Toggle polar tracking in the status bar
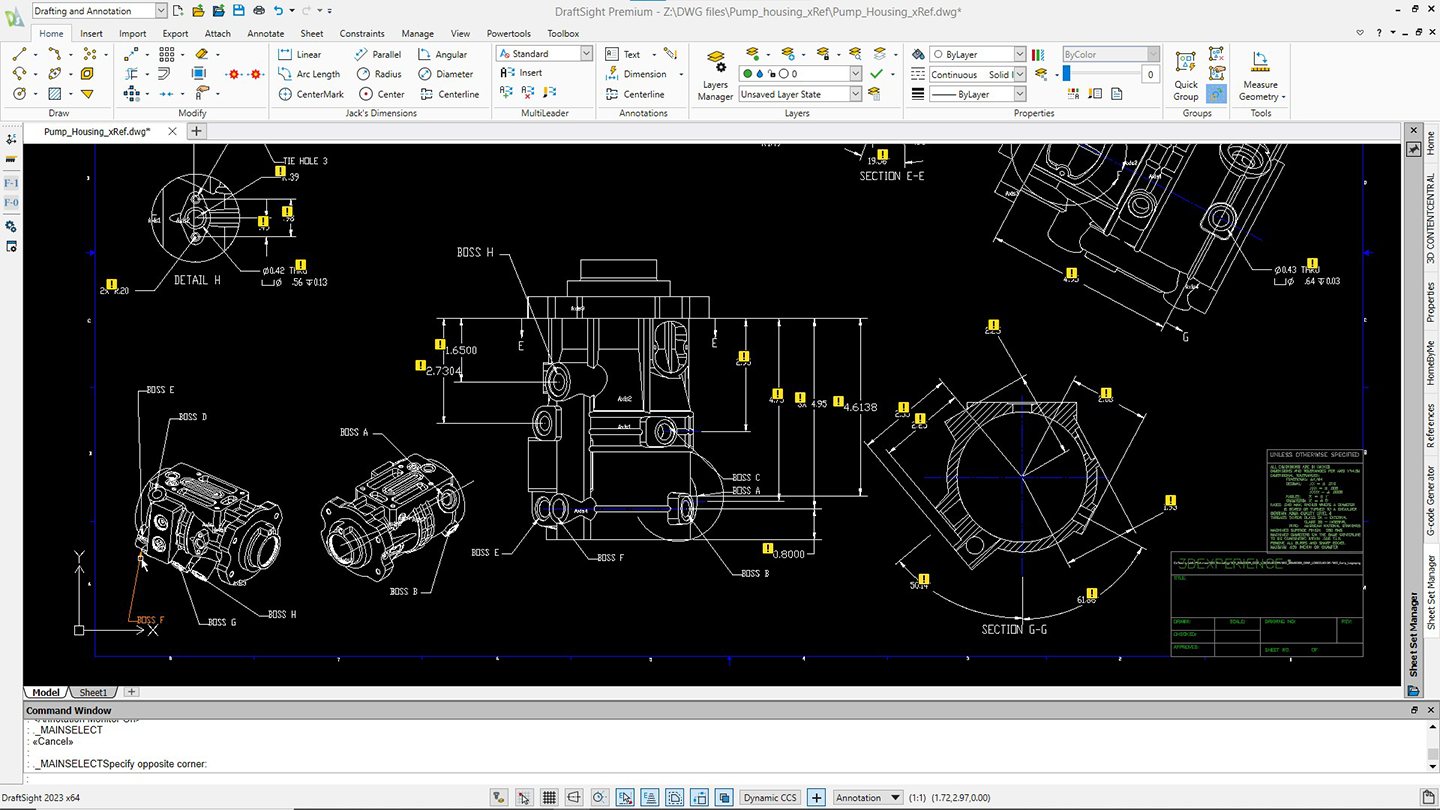Image resolution: width=1440 pixels, height=810 pixels. click(599, 797)
